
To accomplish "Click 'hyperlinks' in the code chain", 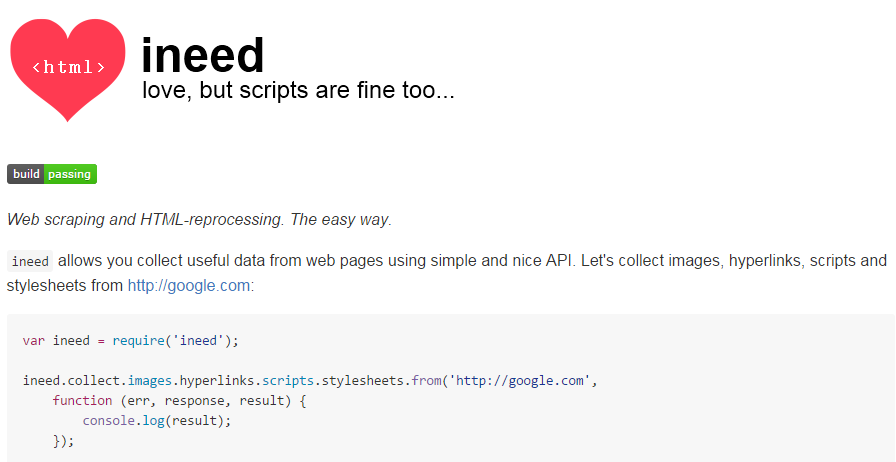I will tap(217, 380).
